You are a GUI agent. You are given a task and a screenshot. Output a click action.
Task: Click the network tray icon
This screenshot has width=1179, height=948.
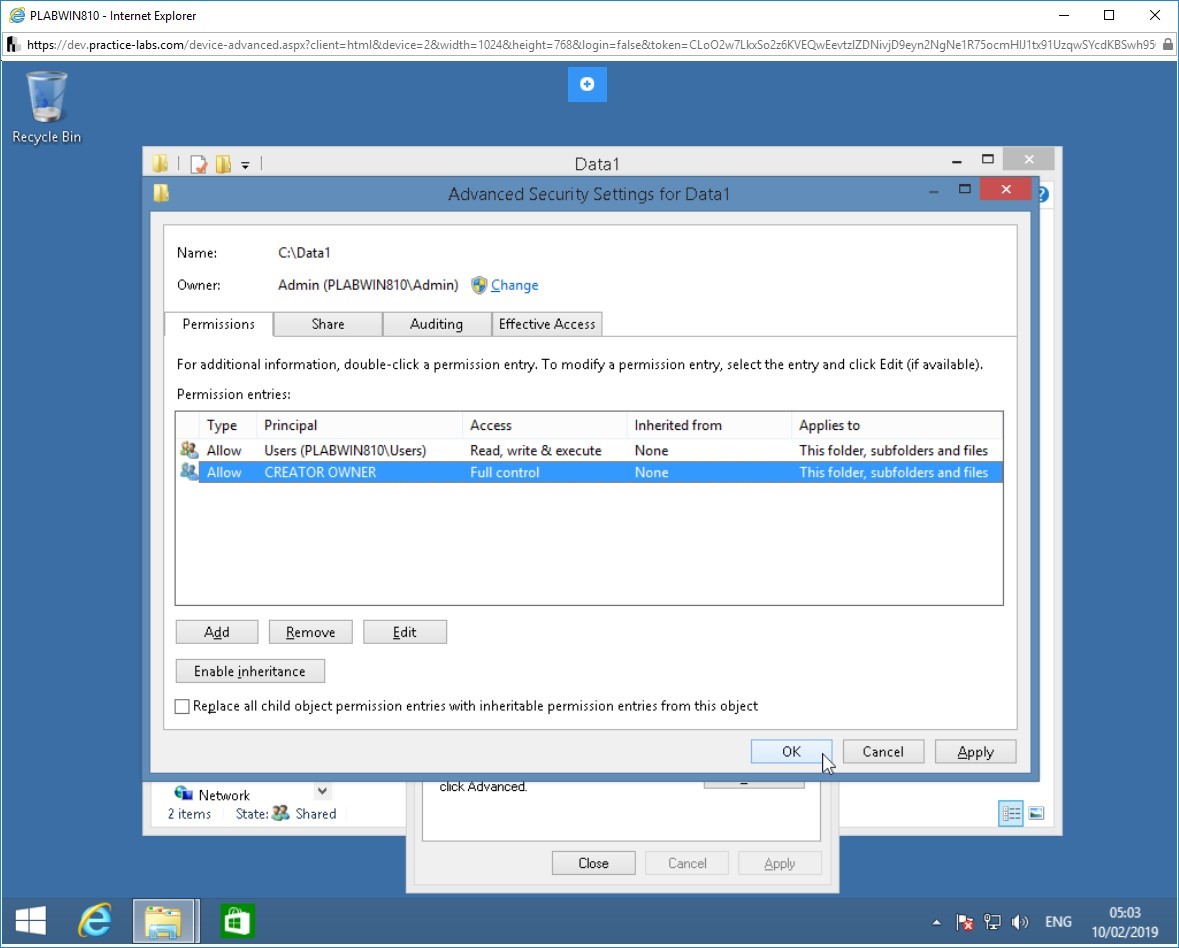(992, 922)
